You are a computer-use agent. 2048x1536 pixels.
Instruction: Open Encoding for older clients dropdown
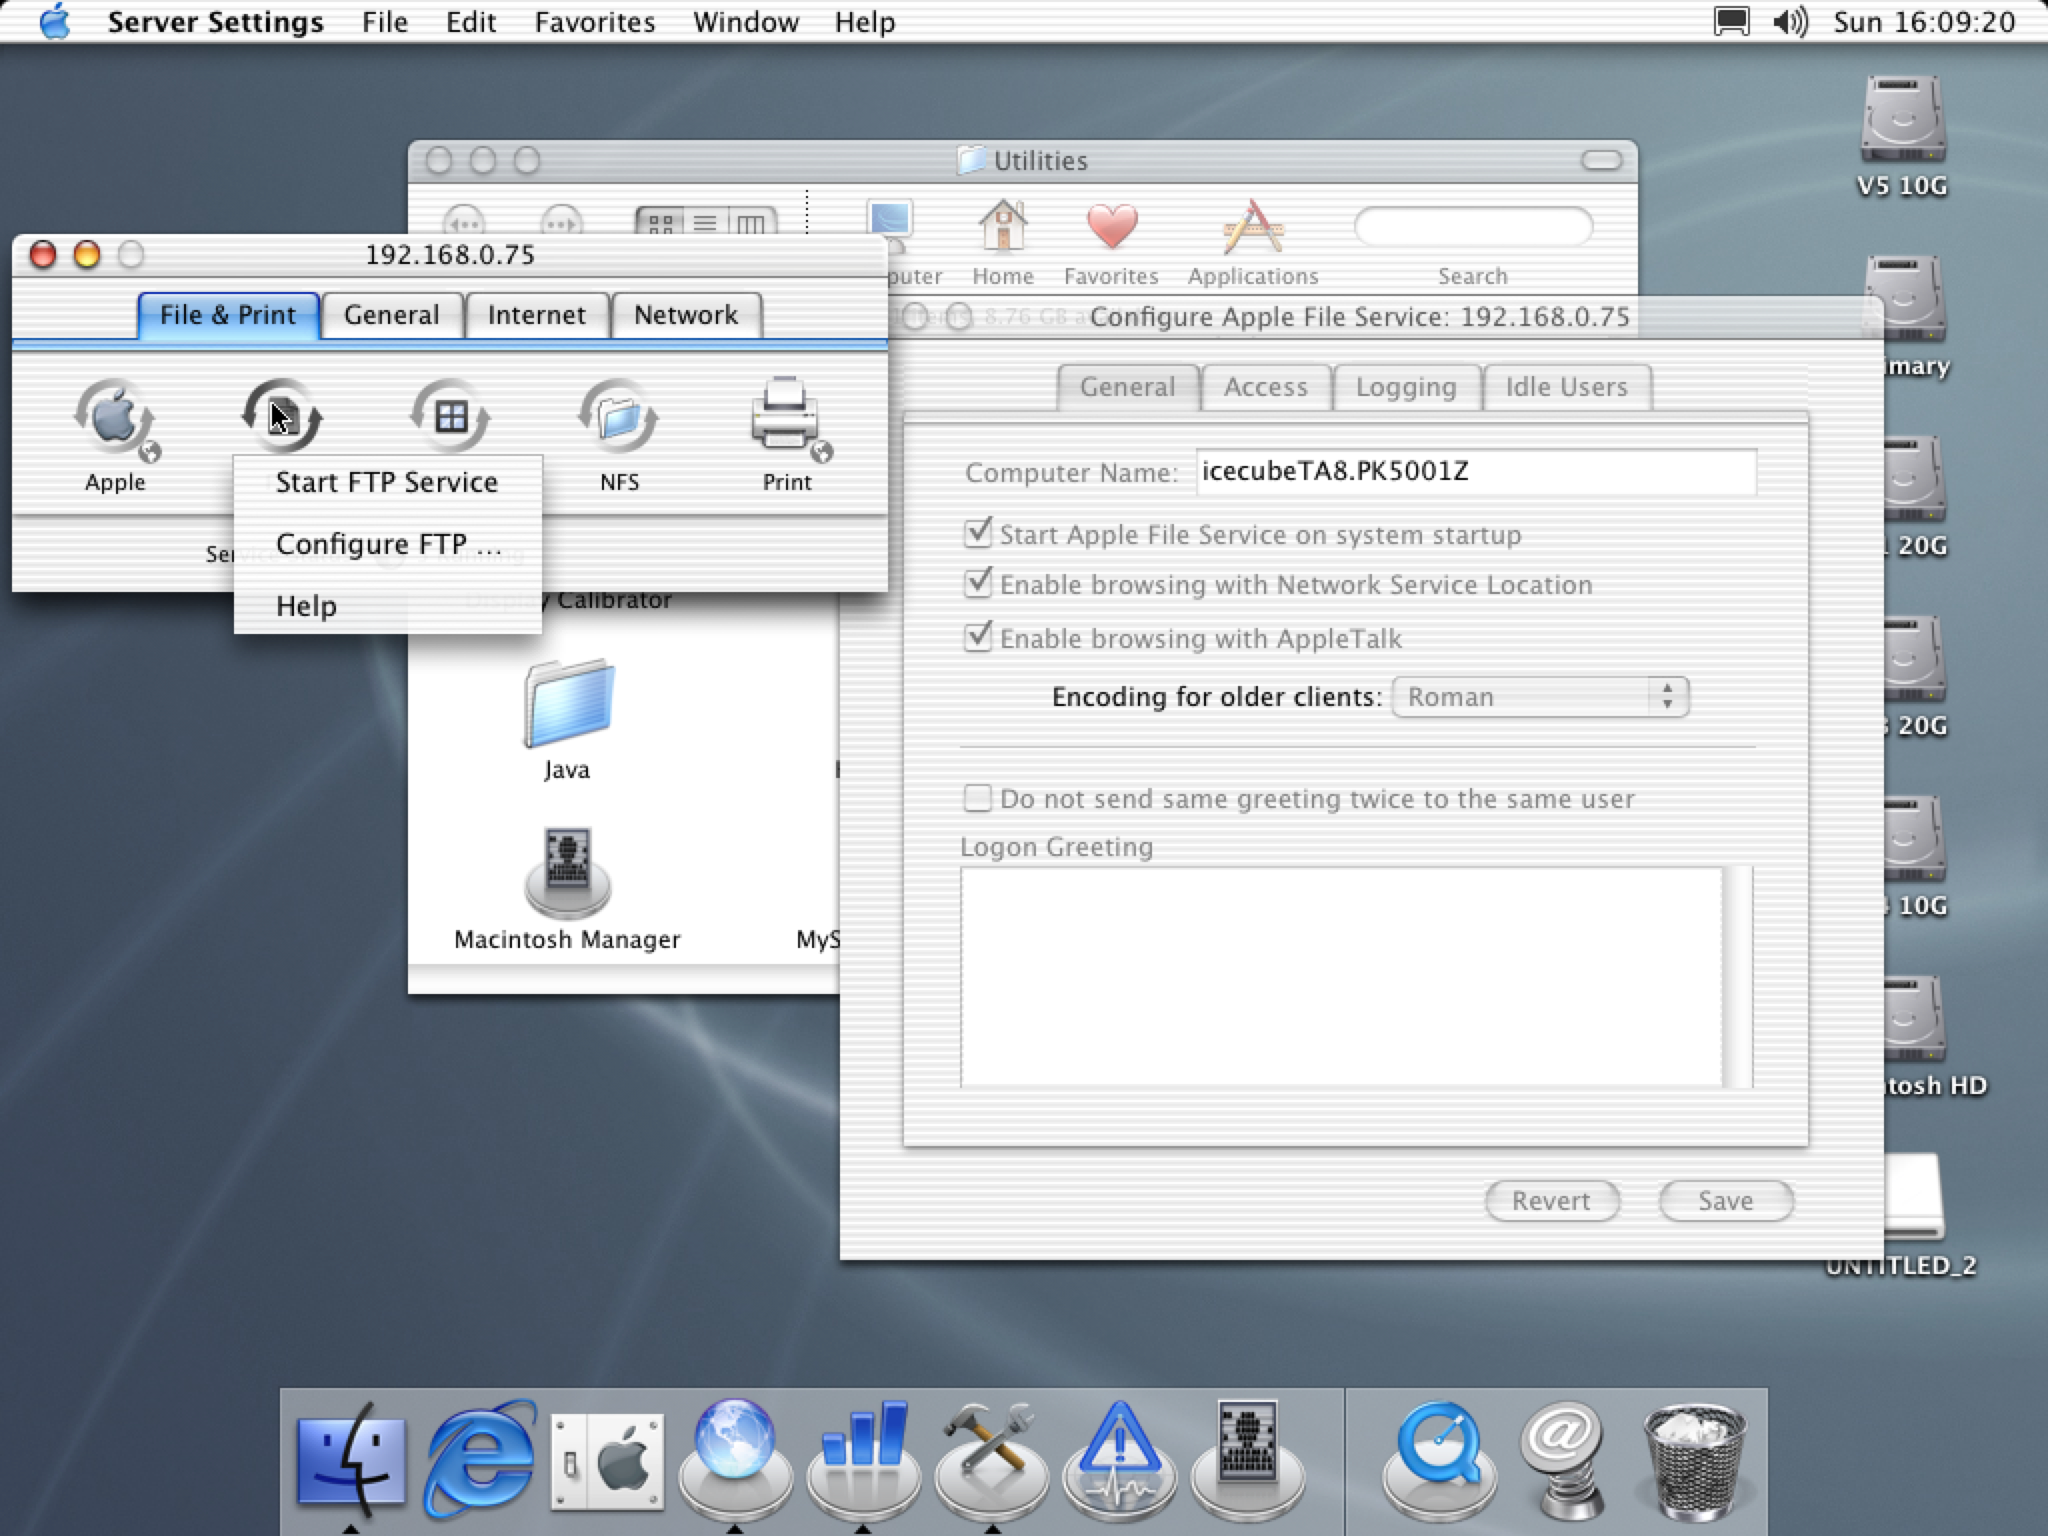point(1540,696)
